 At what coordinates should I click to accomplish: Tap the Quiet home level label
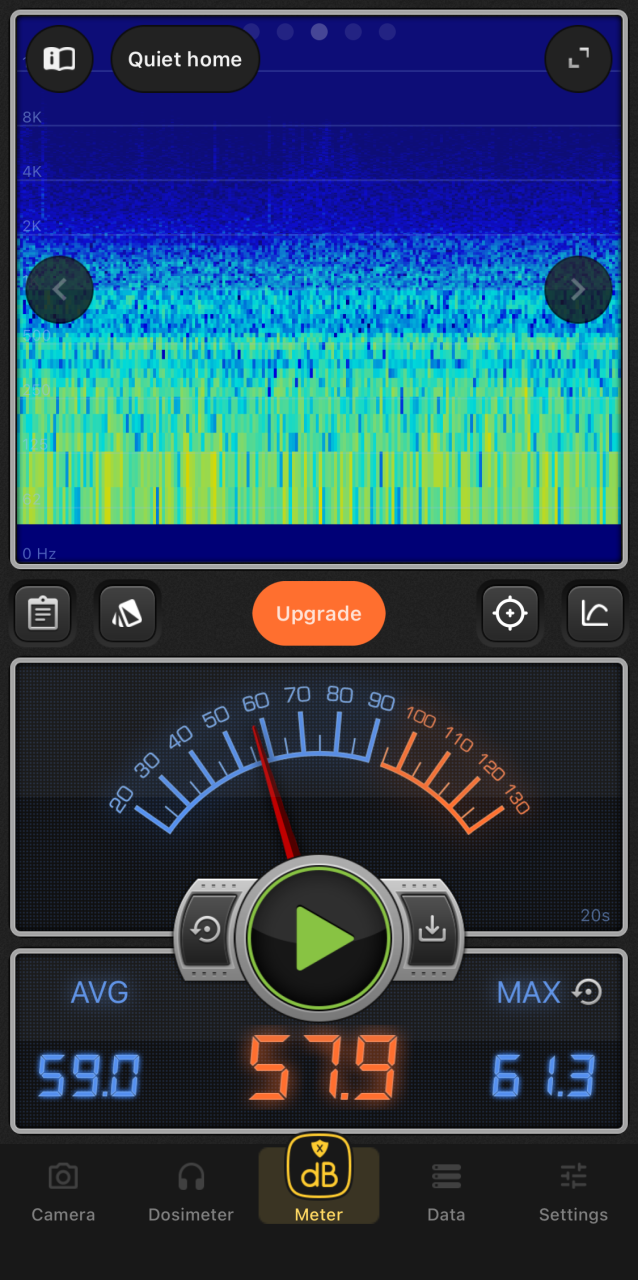tap(185, 59)
